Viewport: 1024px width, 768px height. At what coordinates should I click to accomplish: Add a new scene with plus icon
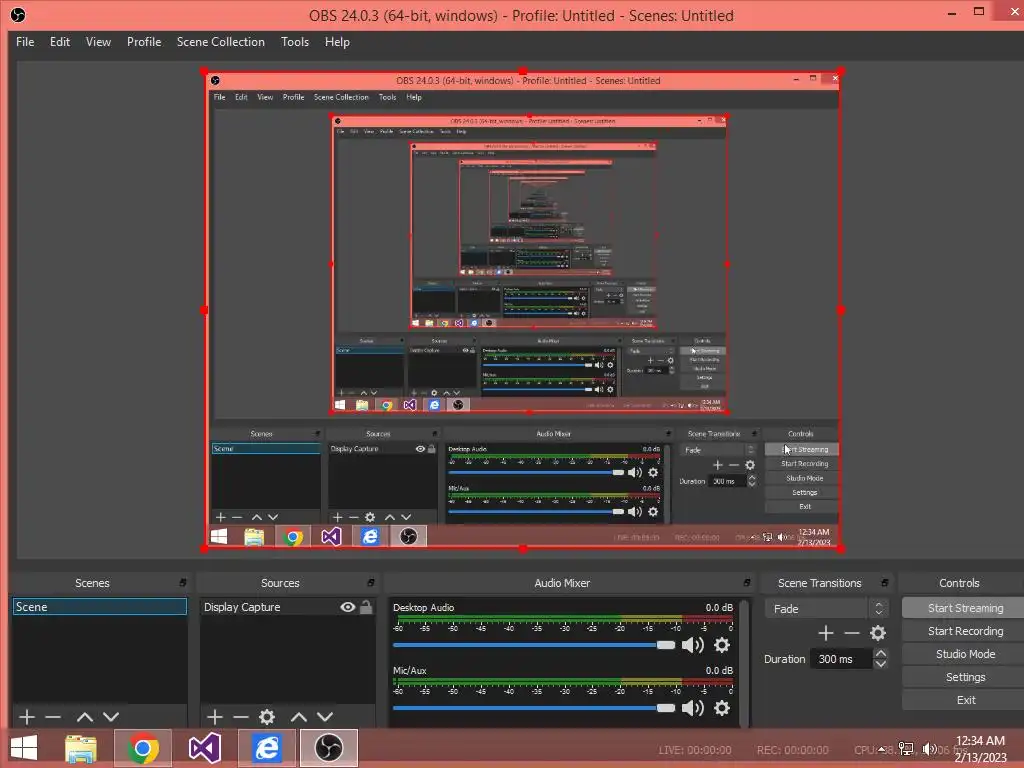(x=27, y=717)
